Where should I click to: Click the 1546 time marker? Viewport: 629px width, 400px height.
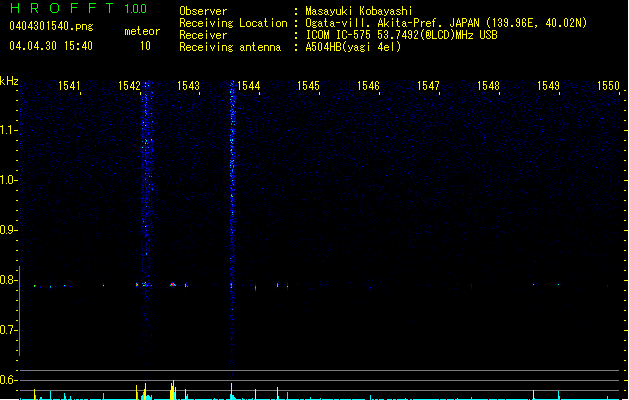click(368, 86)
